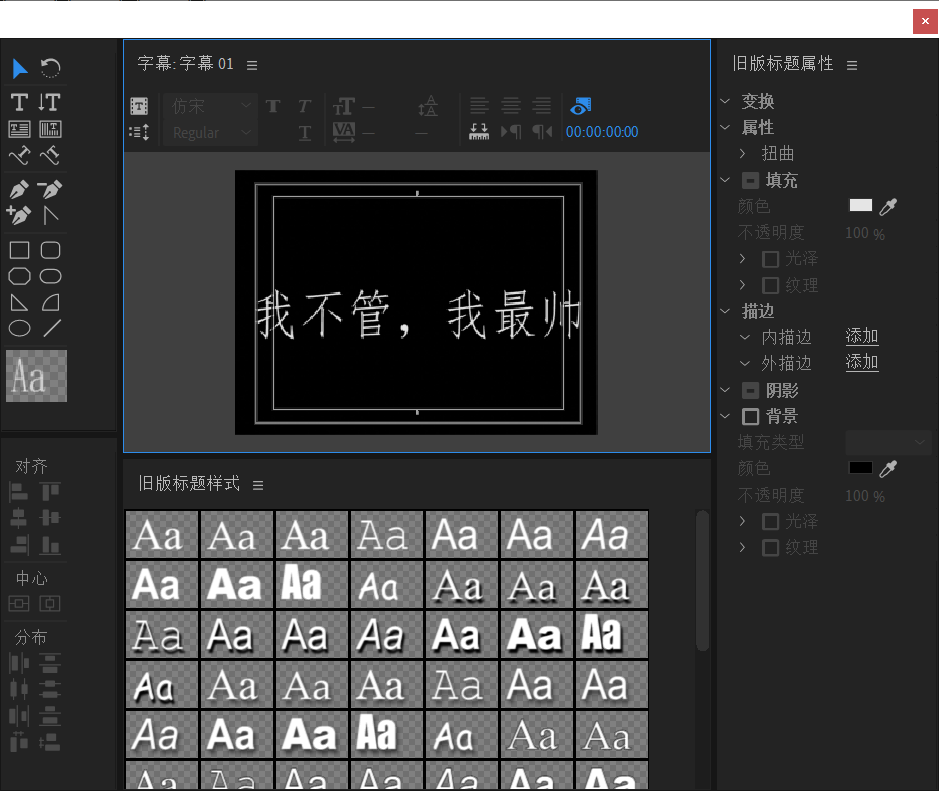Select the Delete Anchor Point tool
The height and width of the screenshot is (791, 939).
pos(50,190)
